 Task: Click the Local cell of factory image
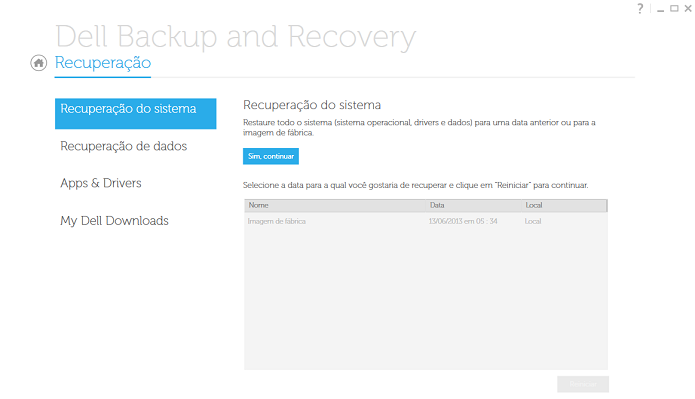coord(533,221)
